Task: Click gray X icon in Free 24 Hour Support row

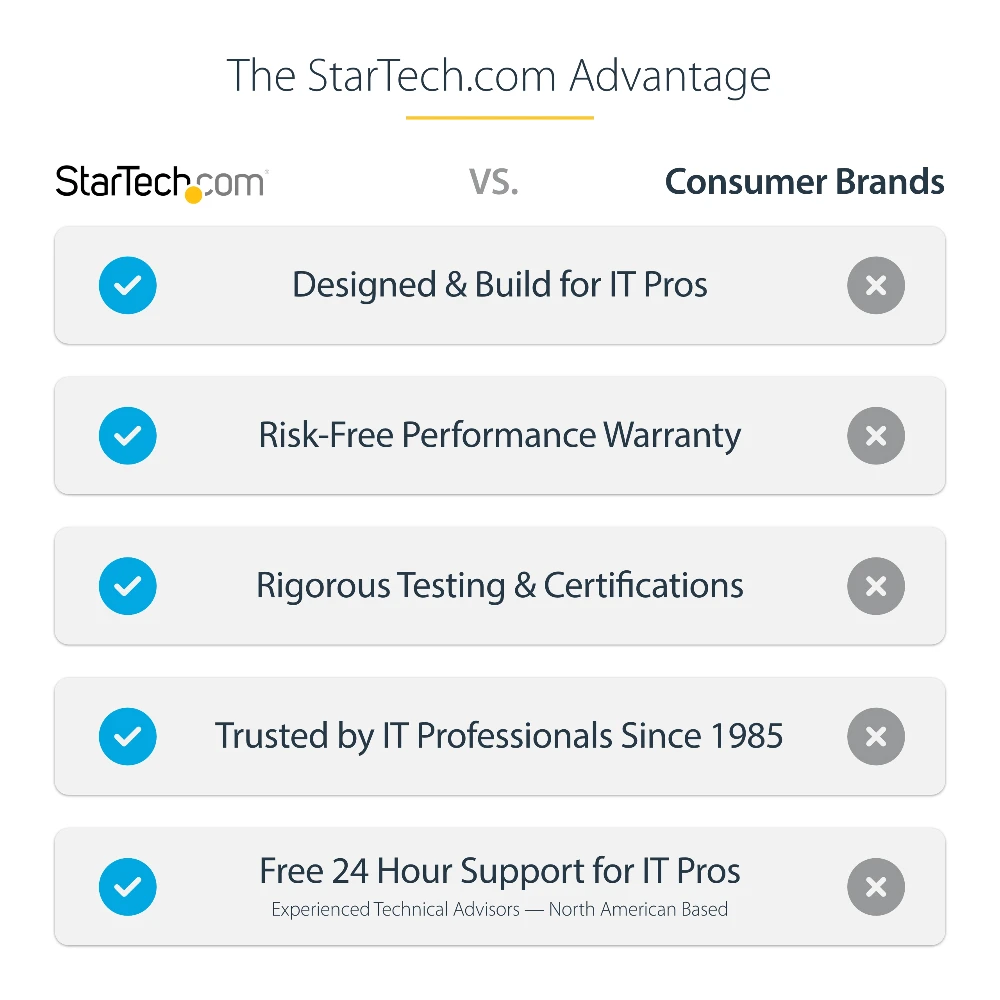Action: pos(875,887)
